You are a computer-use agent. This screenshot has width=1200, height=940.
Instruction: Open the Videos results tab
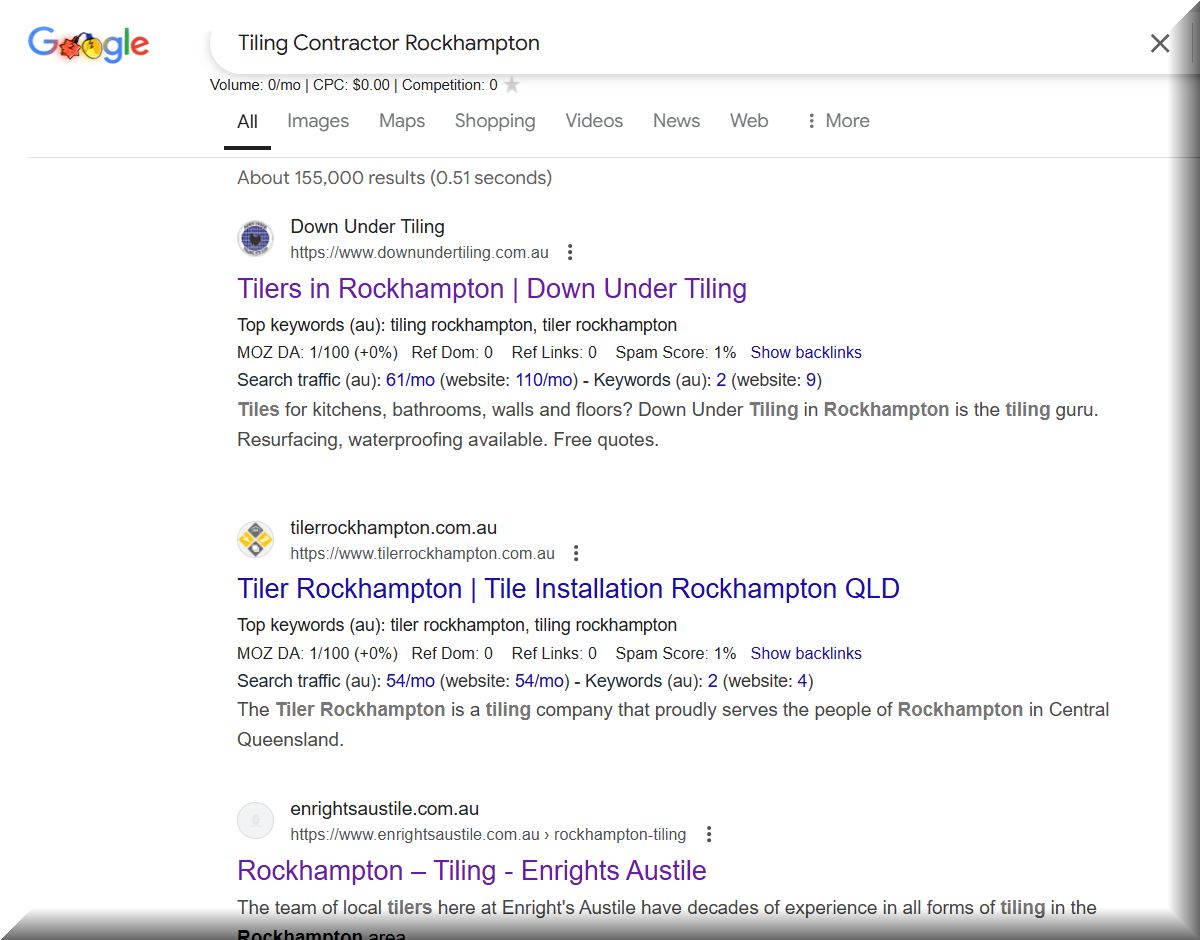point(594,121)
